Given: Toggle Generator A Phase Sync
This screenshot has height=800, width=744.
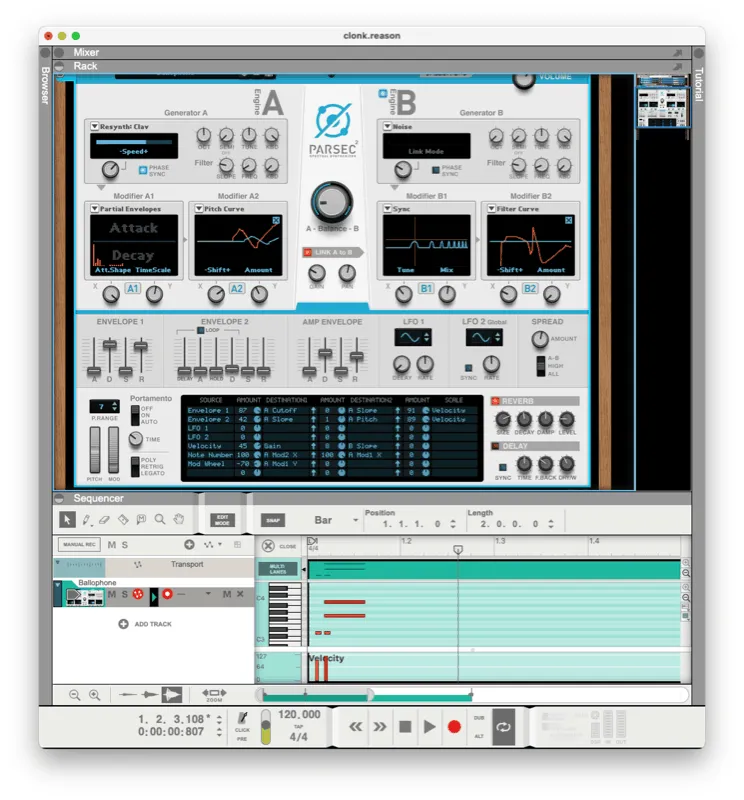Looking at the screenshot, I should coord(143,171).
